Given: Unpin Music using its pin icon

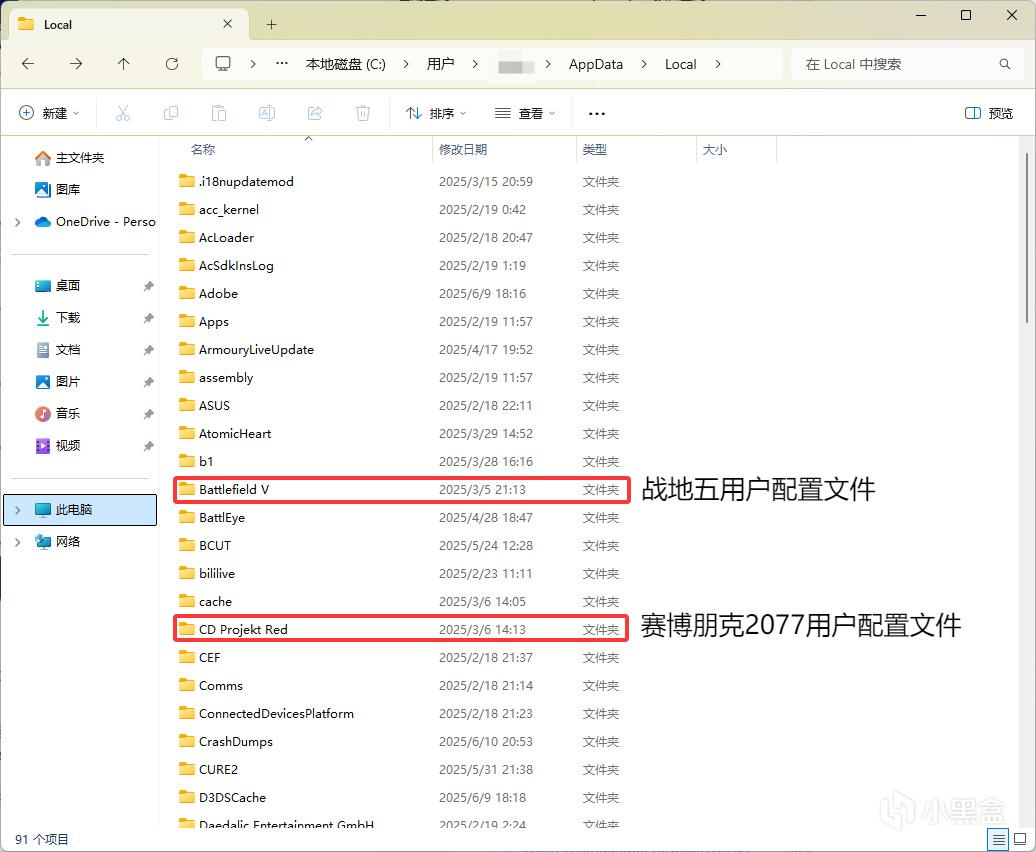Looking at the screenshot, I should (x=149, y=414).
